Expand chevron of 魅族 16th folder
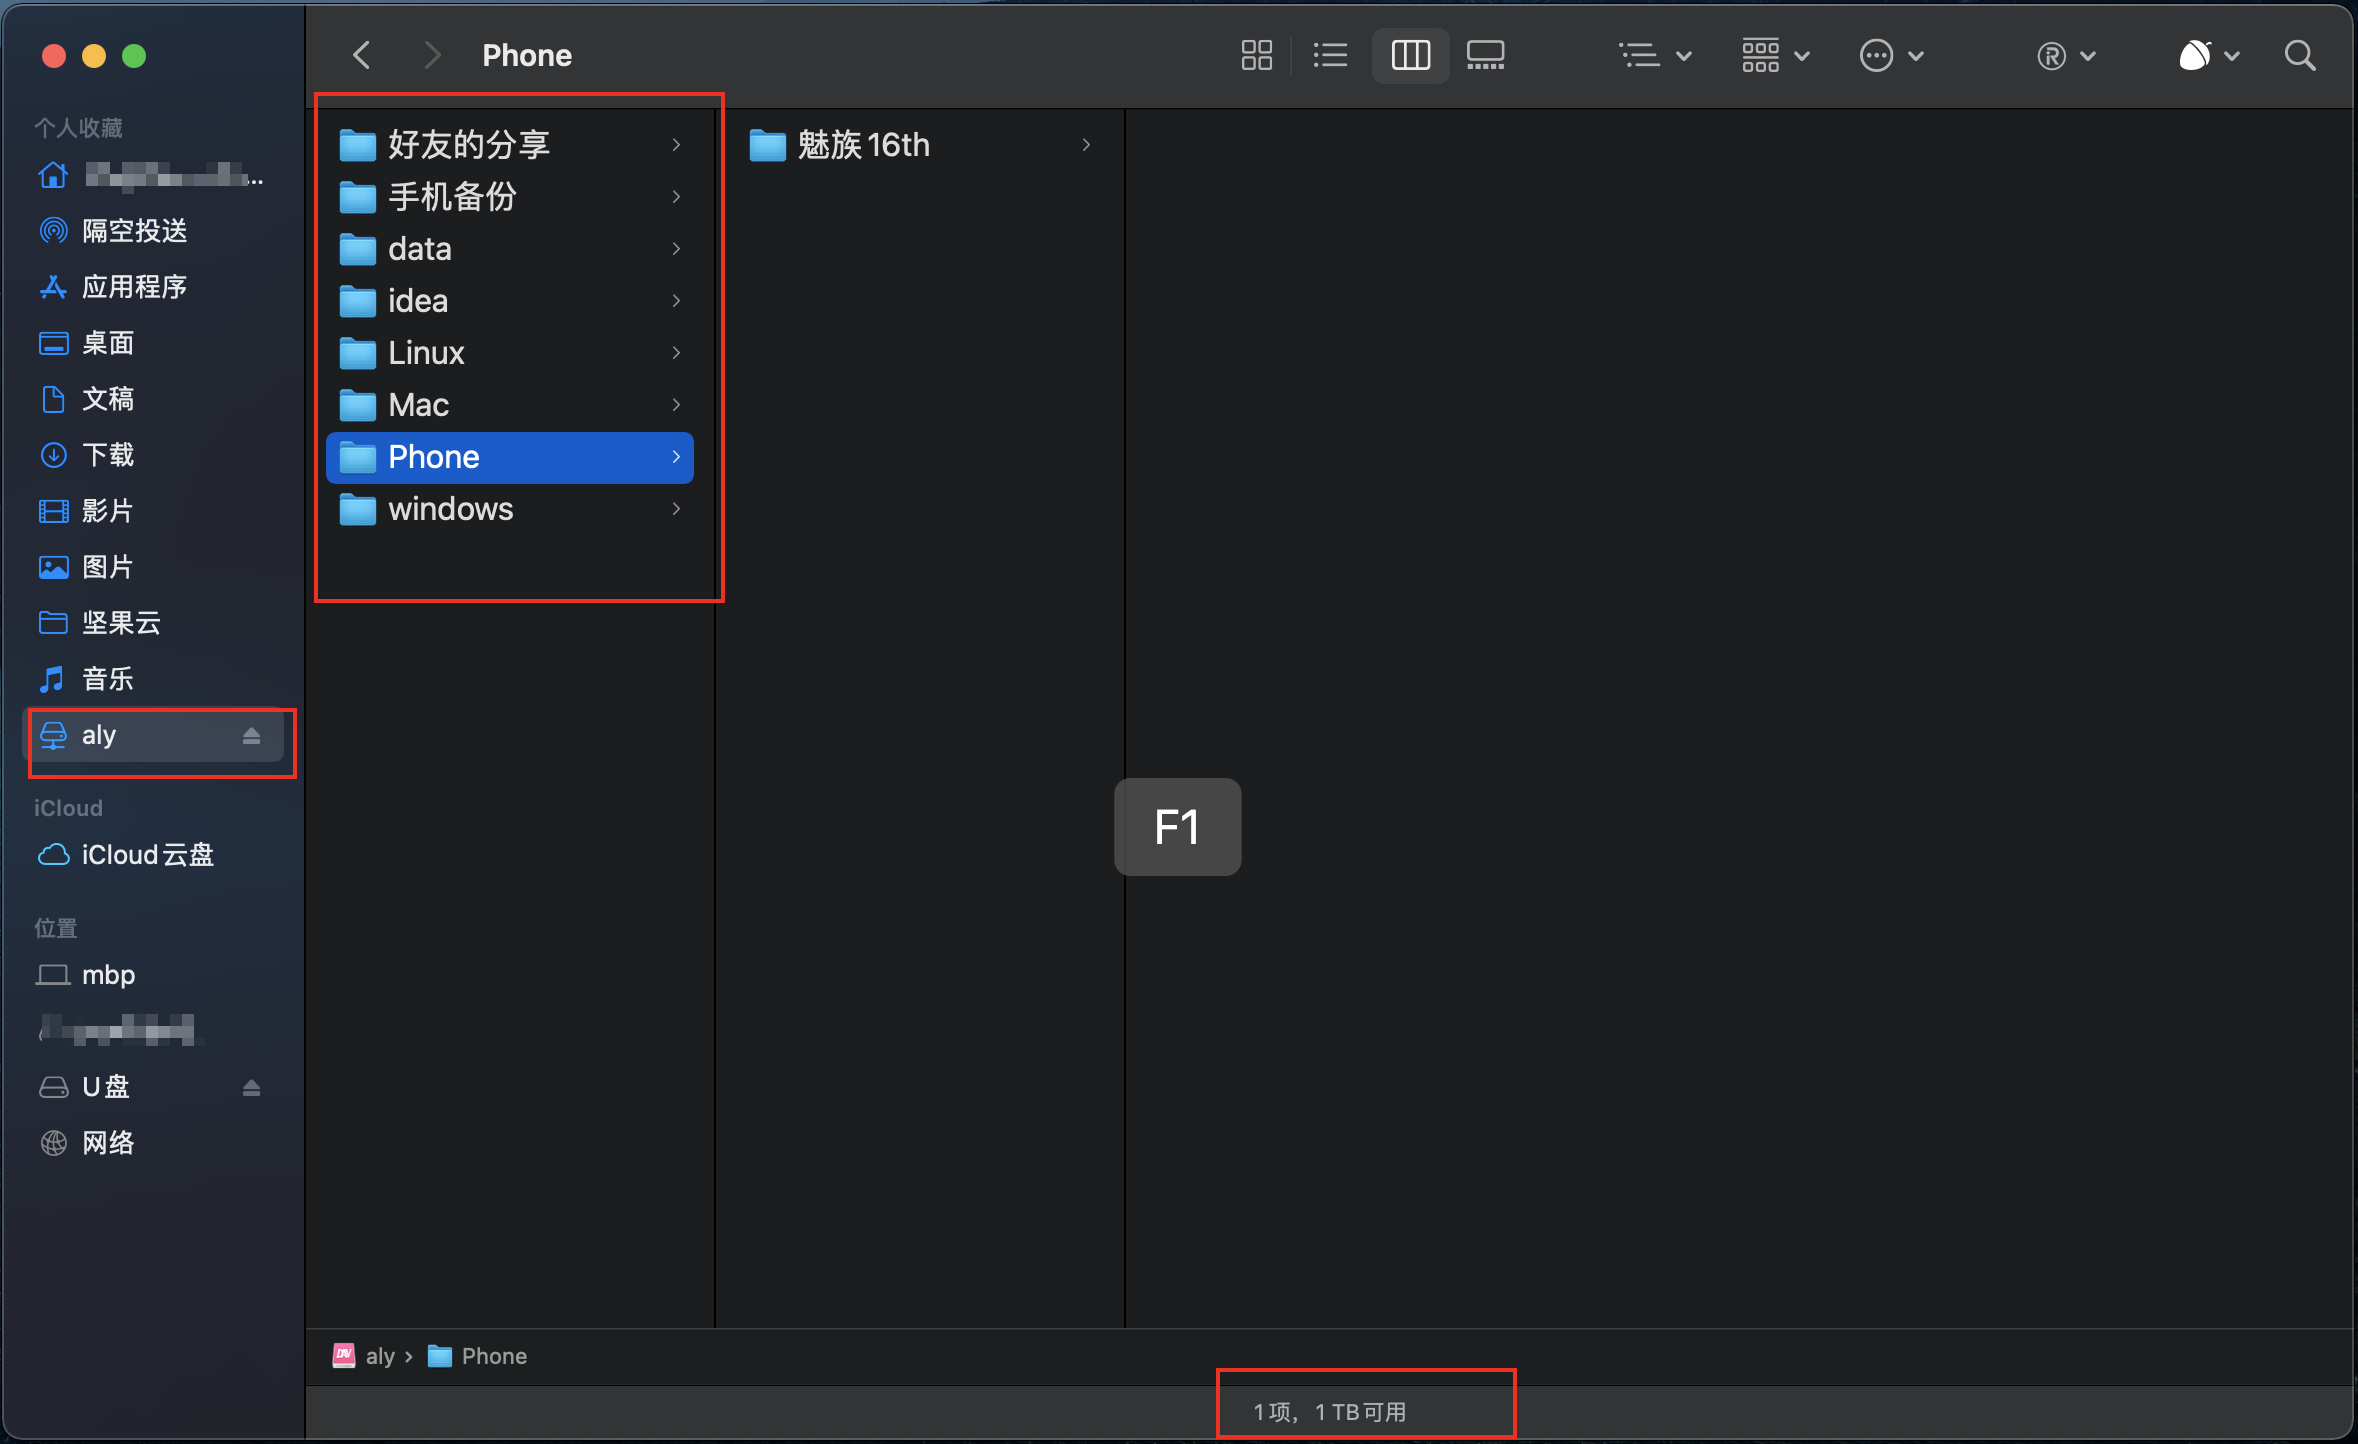The height and width of the screenshot is (1444, 2358). (1087, 145)
